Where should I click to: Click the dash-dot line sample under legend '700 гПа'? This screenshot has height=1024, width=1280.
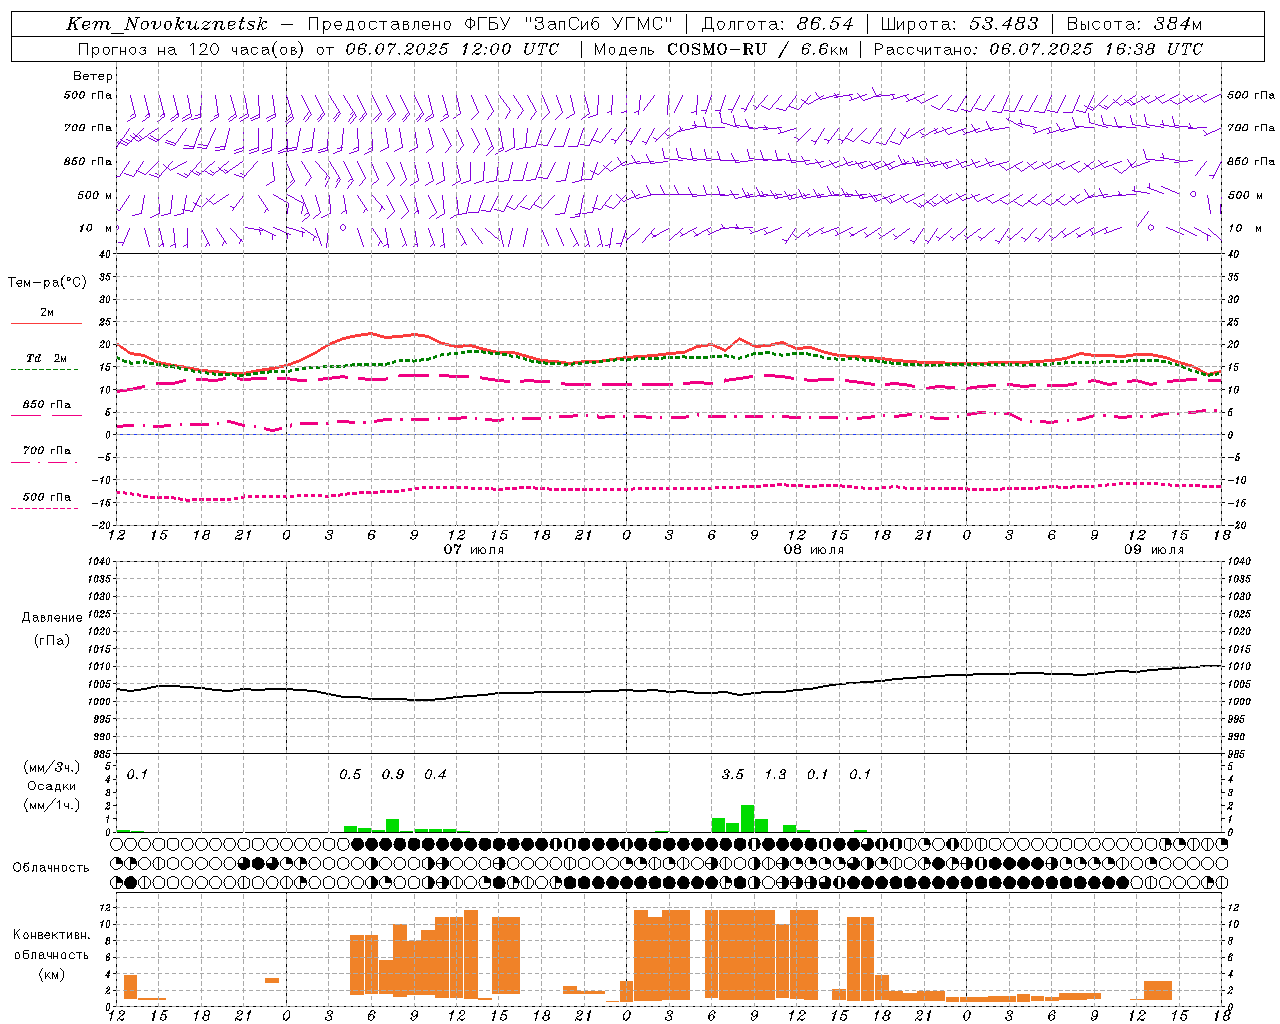click(45, 462)
